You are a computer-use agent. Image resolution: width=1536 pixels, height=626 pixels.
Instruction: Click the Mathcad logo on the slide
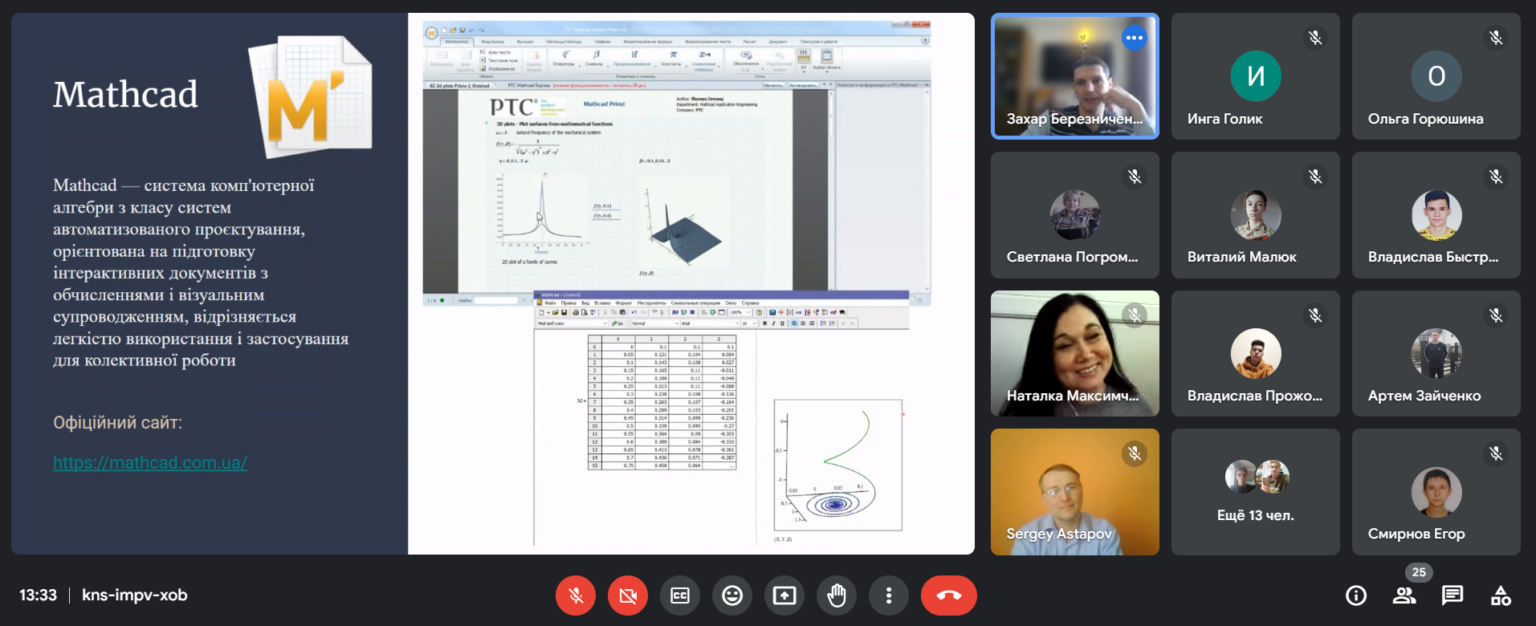point(309,96)
